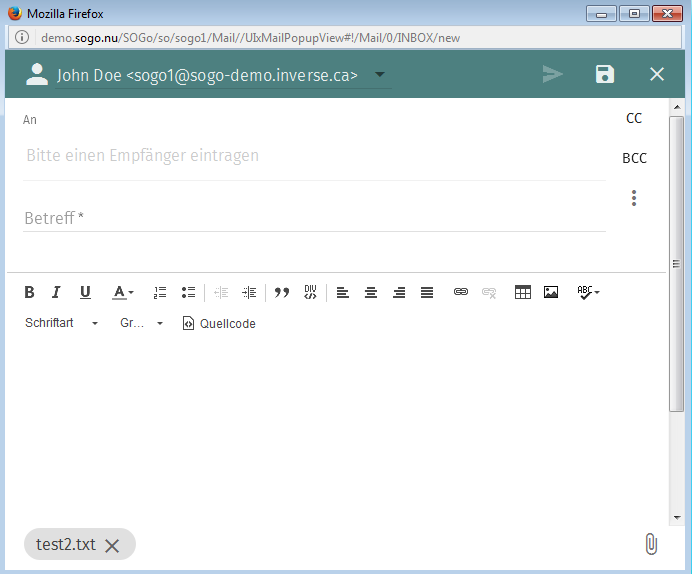Switch to Quellcode source view
Viewport: 692px width, 574px height.
pyautogui.click(x=219, y=323)
